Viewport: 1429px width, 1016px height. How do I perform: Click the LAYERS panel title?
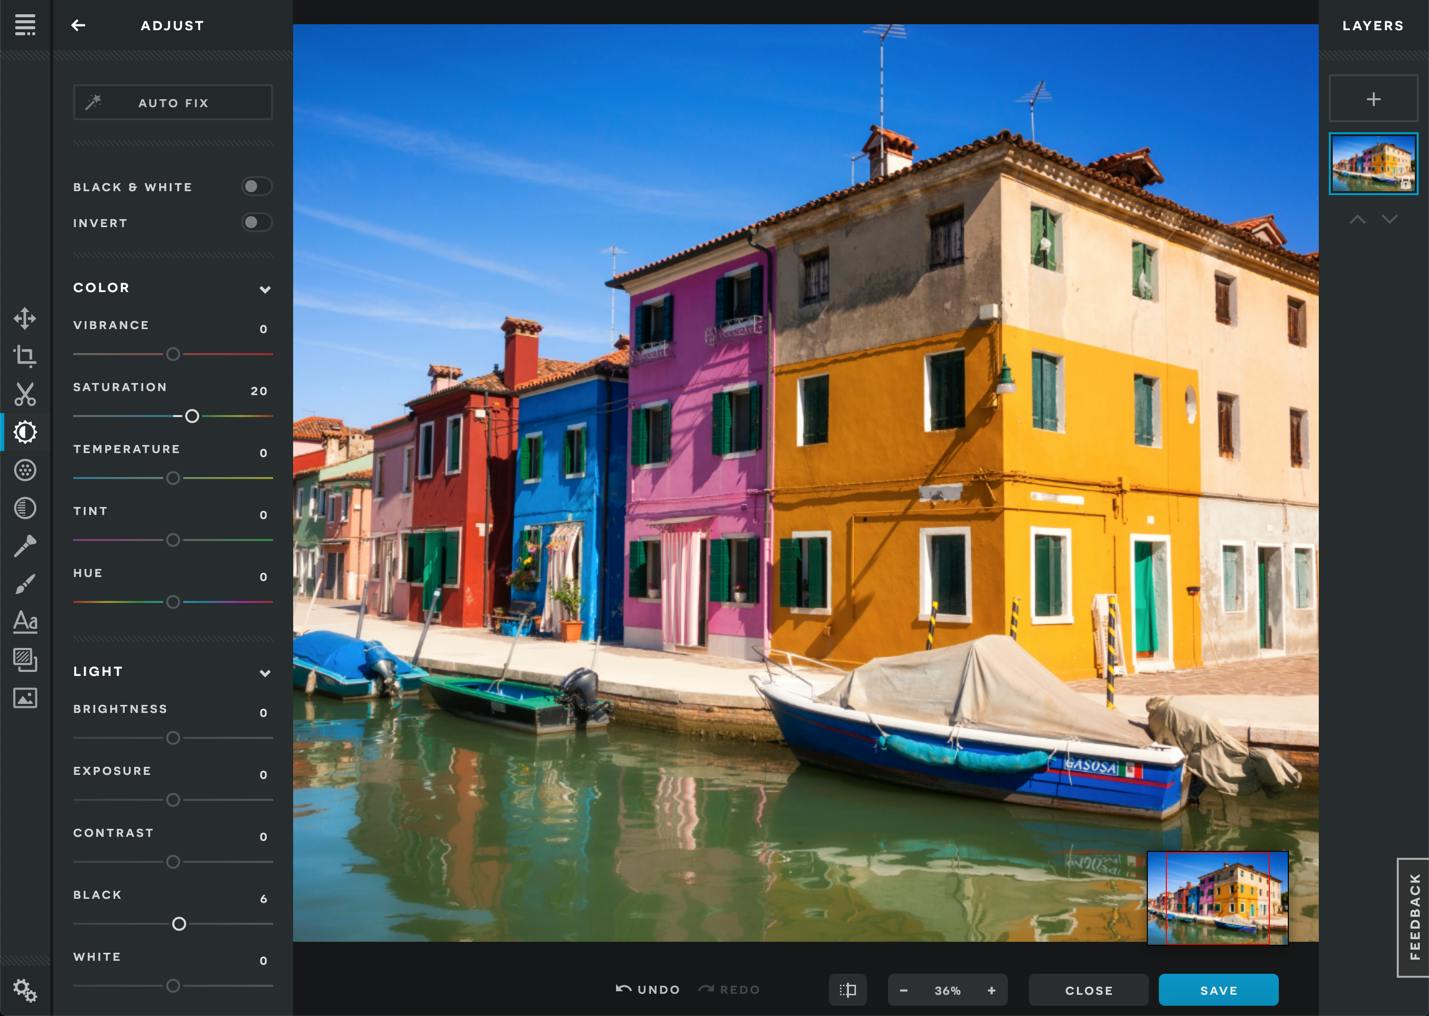point(1373,26)
